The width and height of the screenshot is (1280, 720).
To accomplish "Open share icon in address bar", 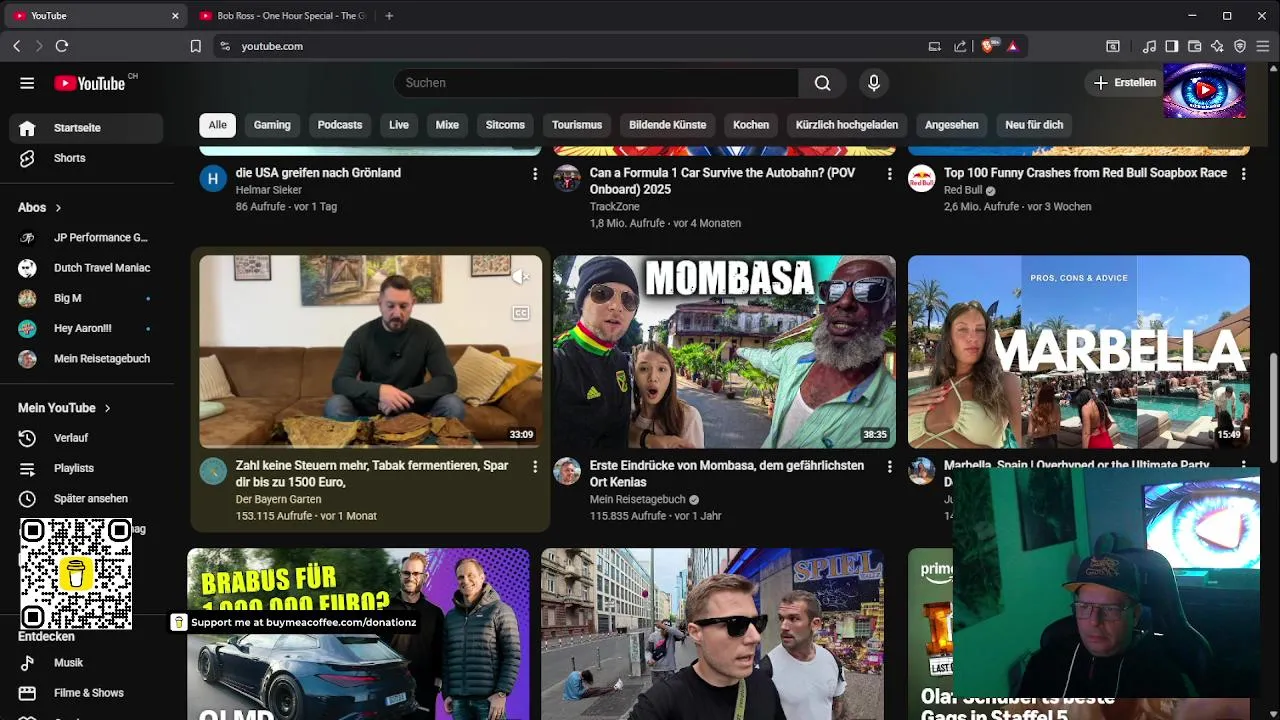I will tap(960, 46).
